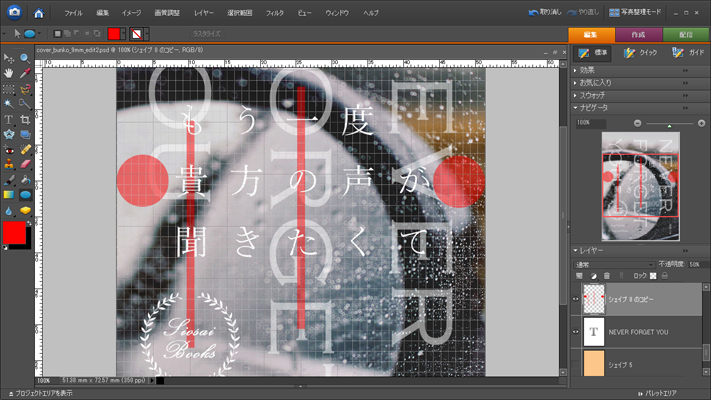The image size is (711, 400).
Task: Open ellipse shape tool options dropdown
Action: pyautogui.click(x=39, y=34)
